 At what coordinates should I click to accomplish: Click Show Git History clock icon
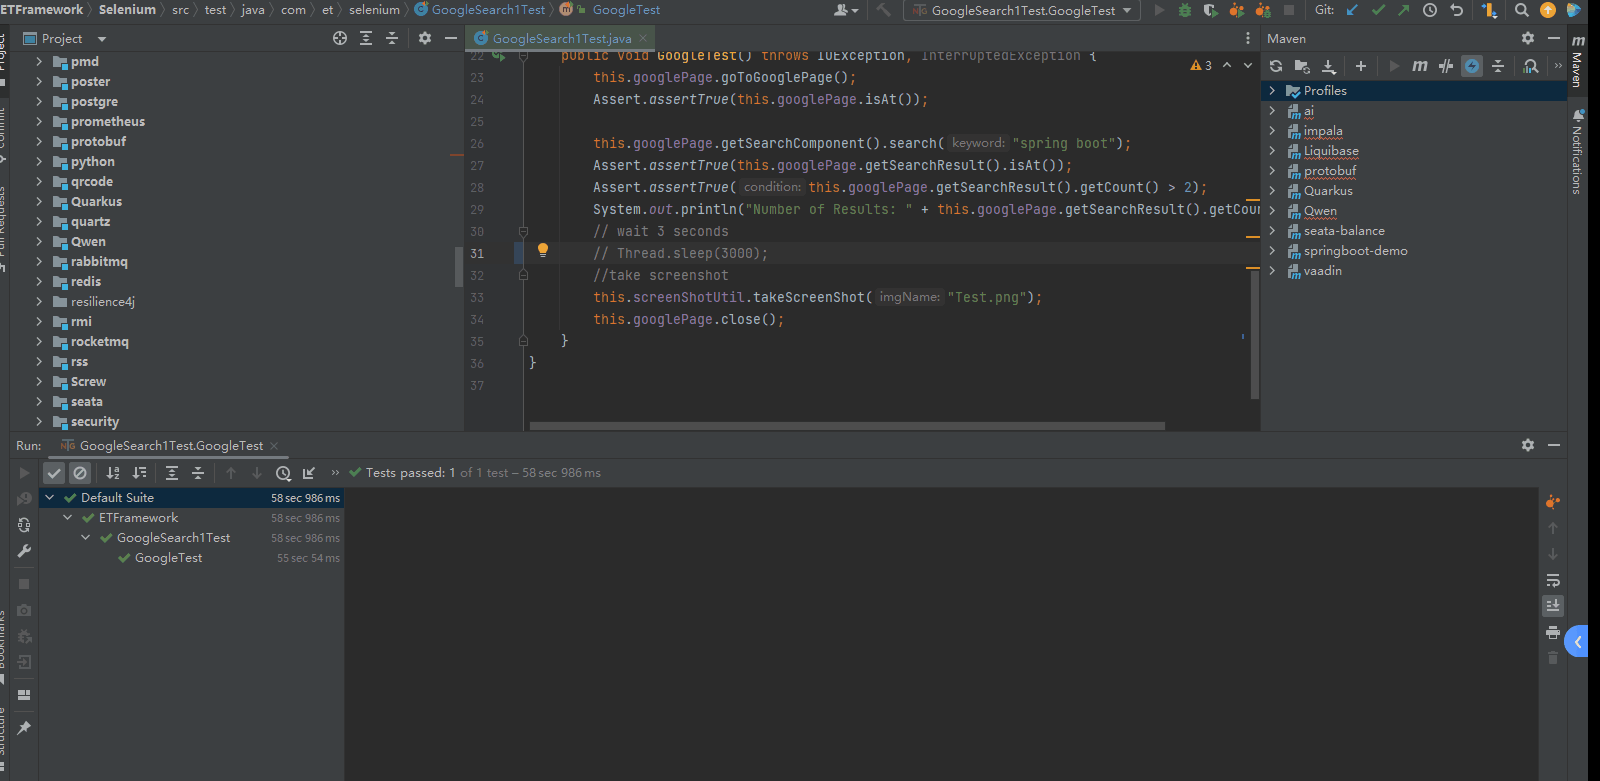(x=1430, y=10)
